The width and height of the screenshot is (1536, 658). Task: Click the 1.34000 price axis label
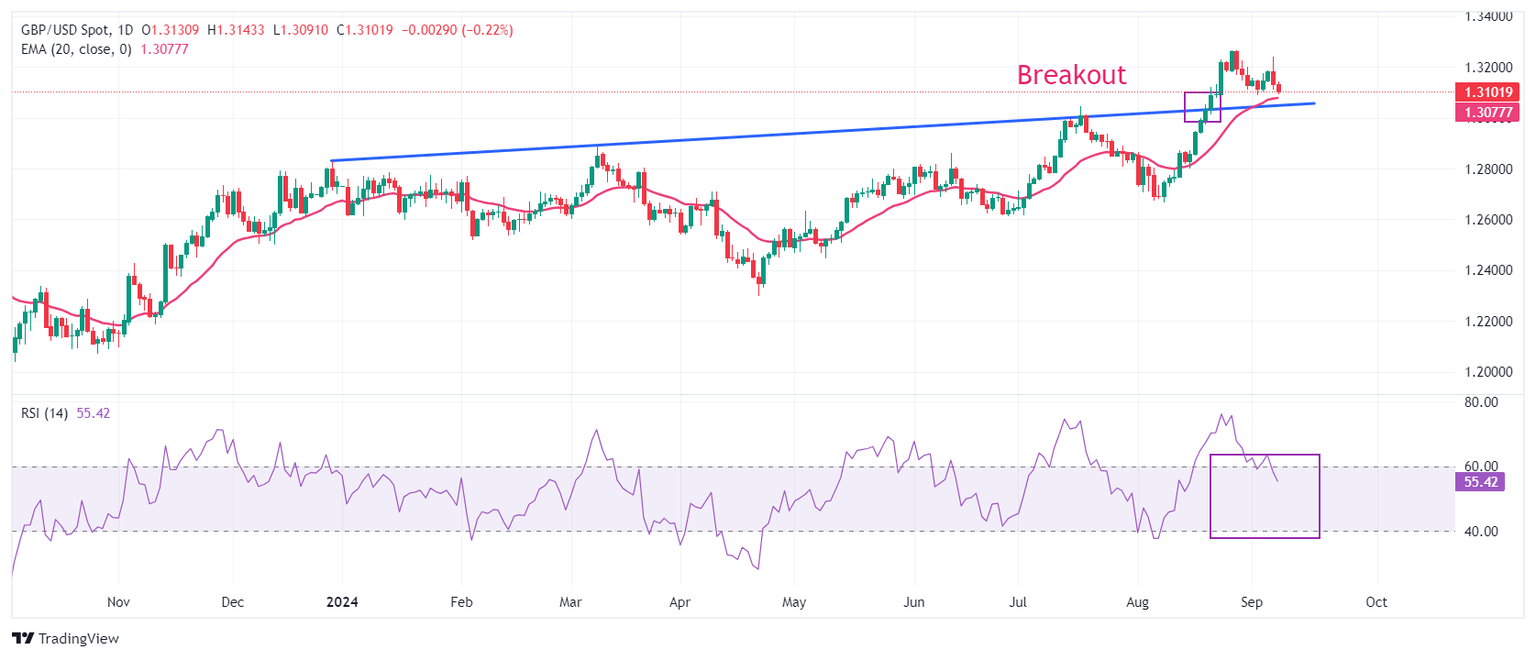1487,17
